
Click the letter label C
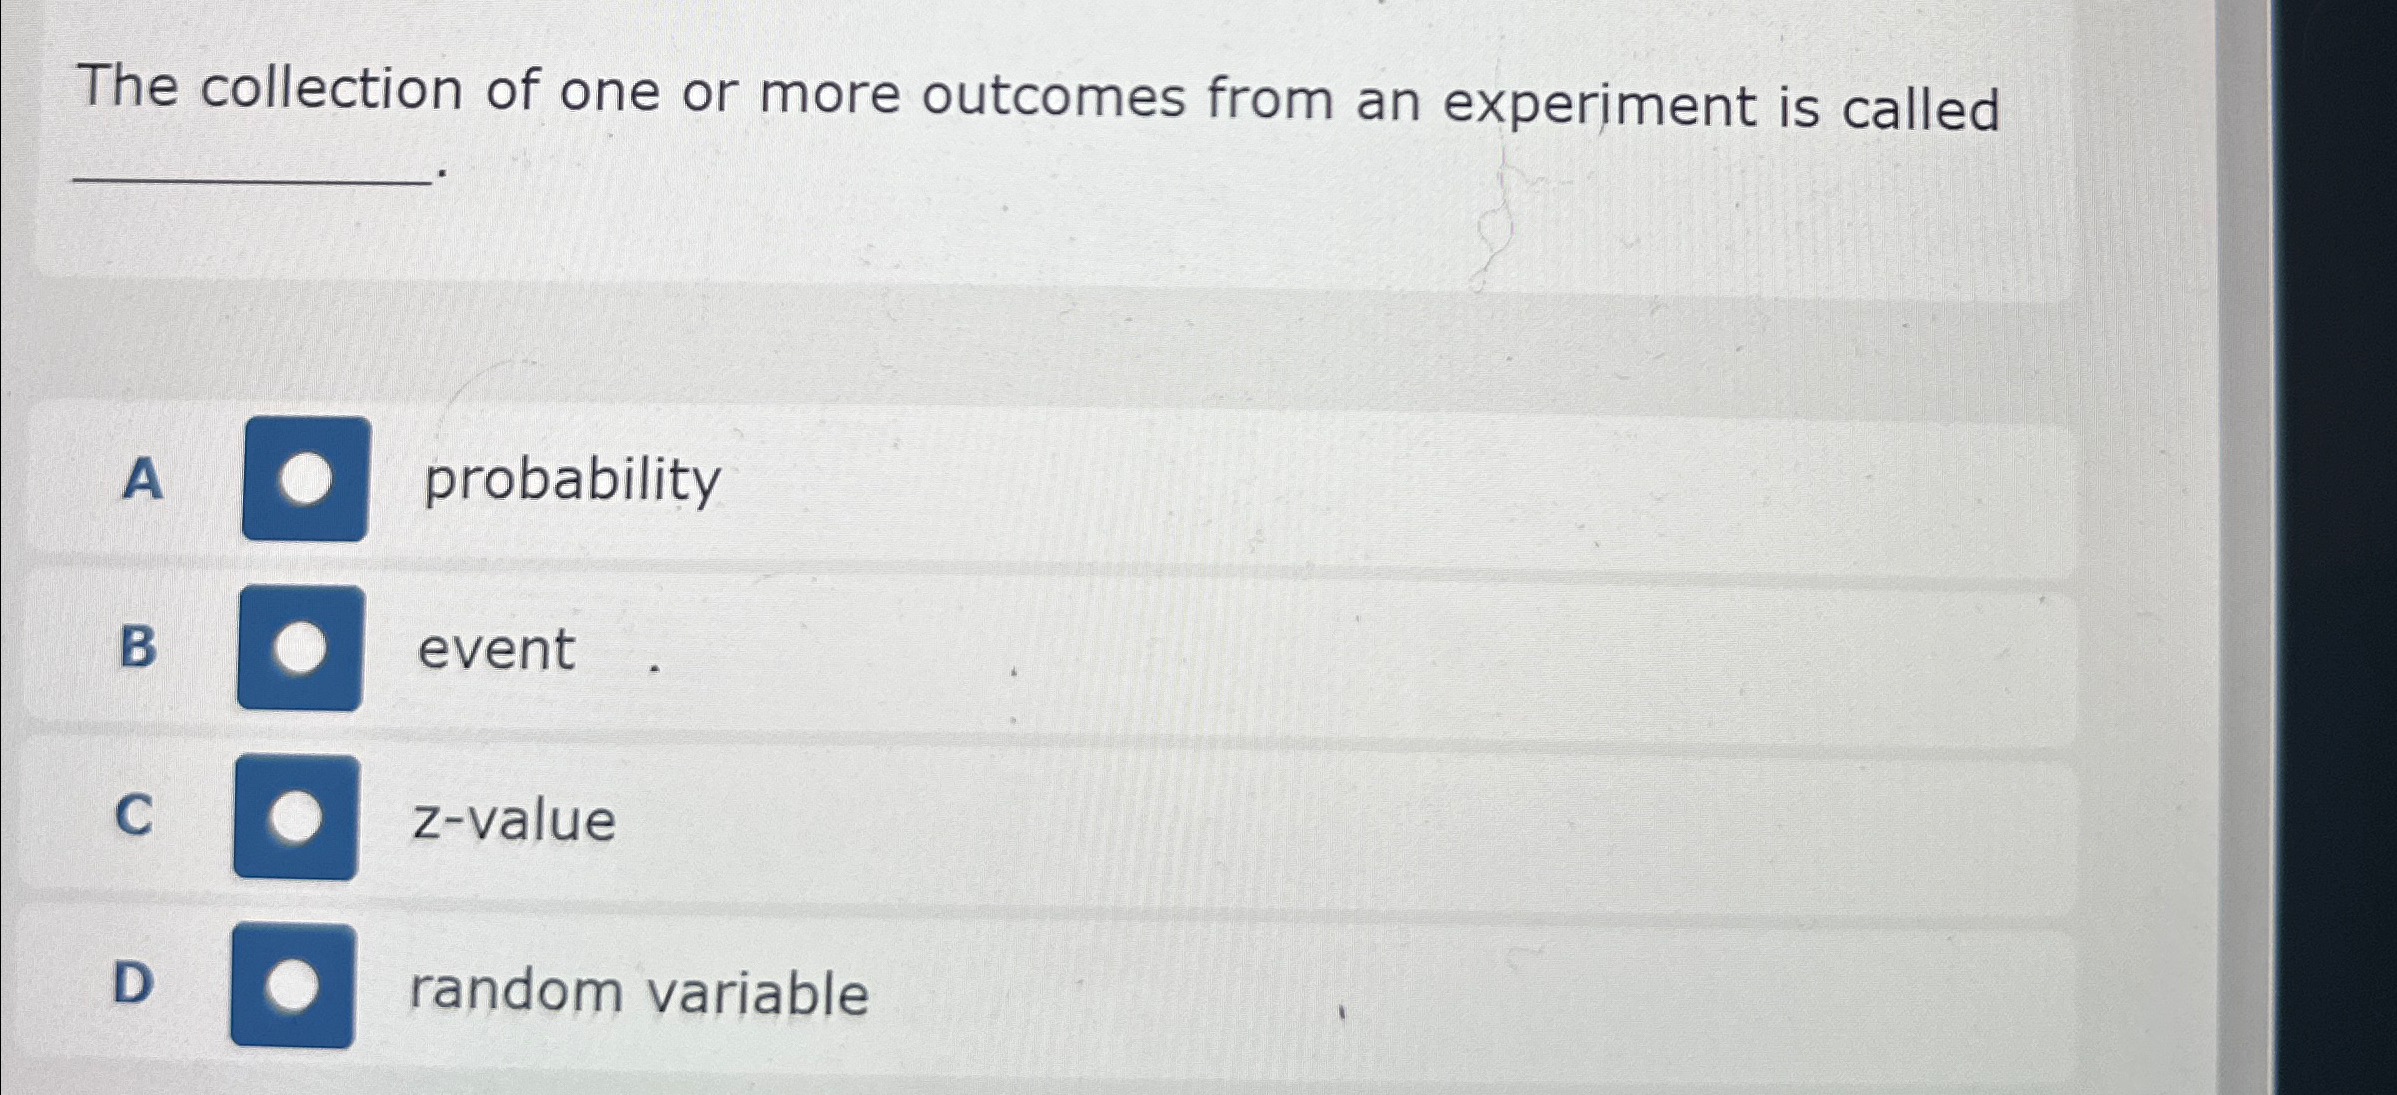click(133, 816)
